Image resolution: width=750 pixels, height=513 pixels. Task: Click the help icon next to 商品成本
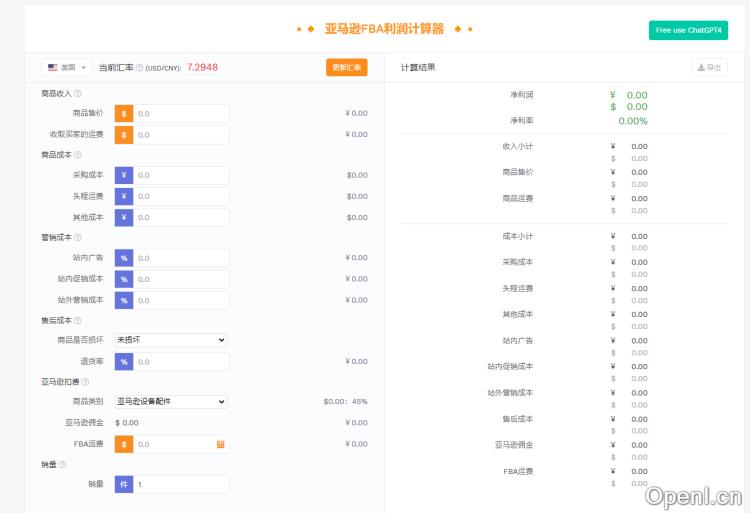77,155
